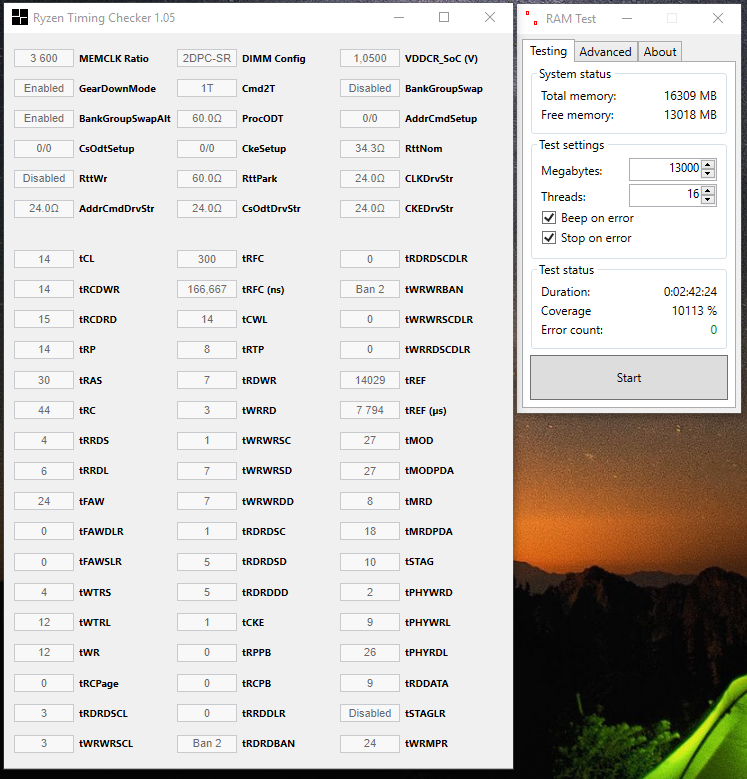The width and height of the screenshot is (747, 779).
Task: Click the BankGroupSwapAlt Enabled field
Action: 44,118
